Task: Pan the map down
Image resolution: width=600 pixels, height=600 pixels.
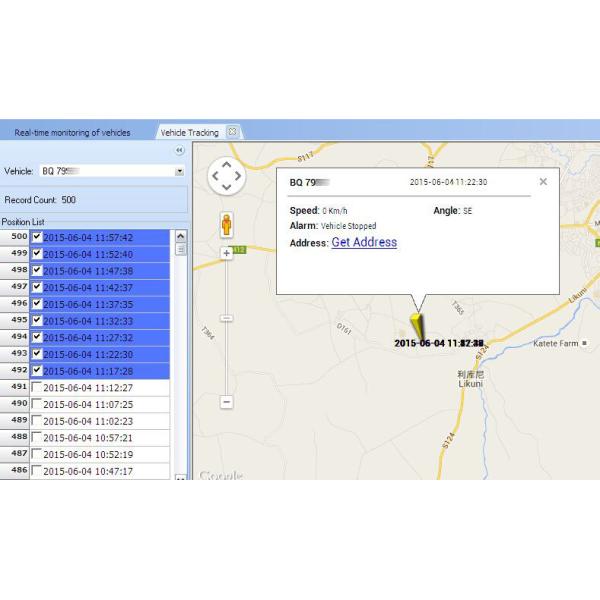Action: pos(227,187)
